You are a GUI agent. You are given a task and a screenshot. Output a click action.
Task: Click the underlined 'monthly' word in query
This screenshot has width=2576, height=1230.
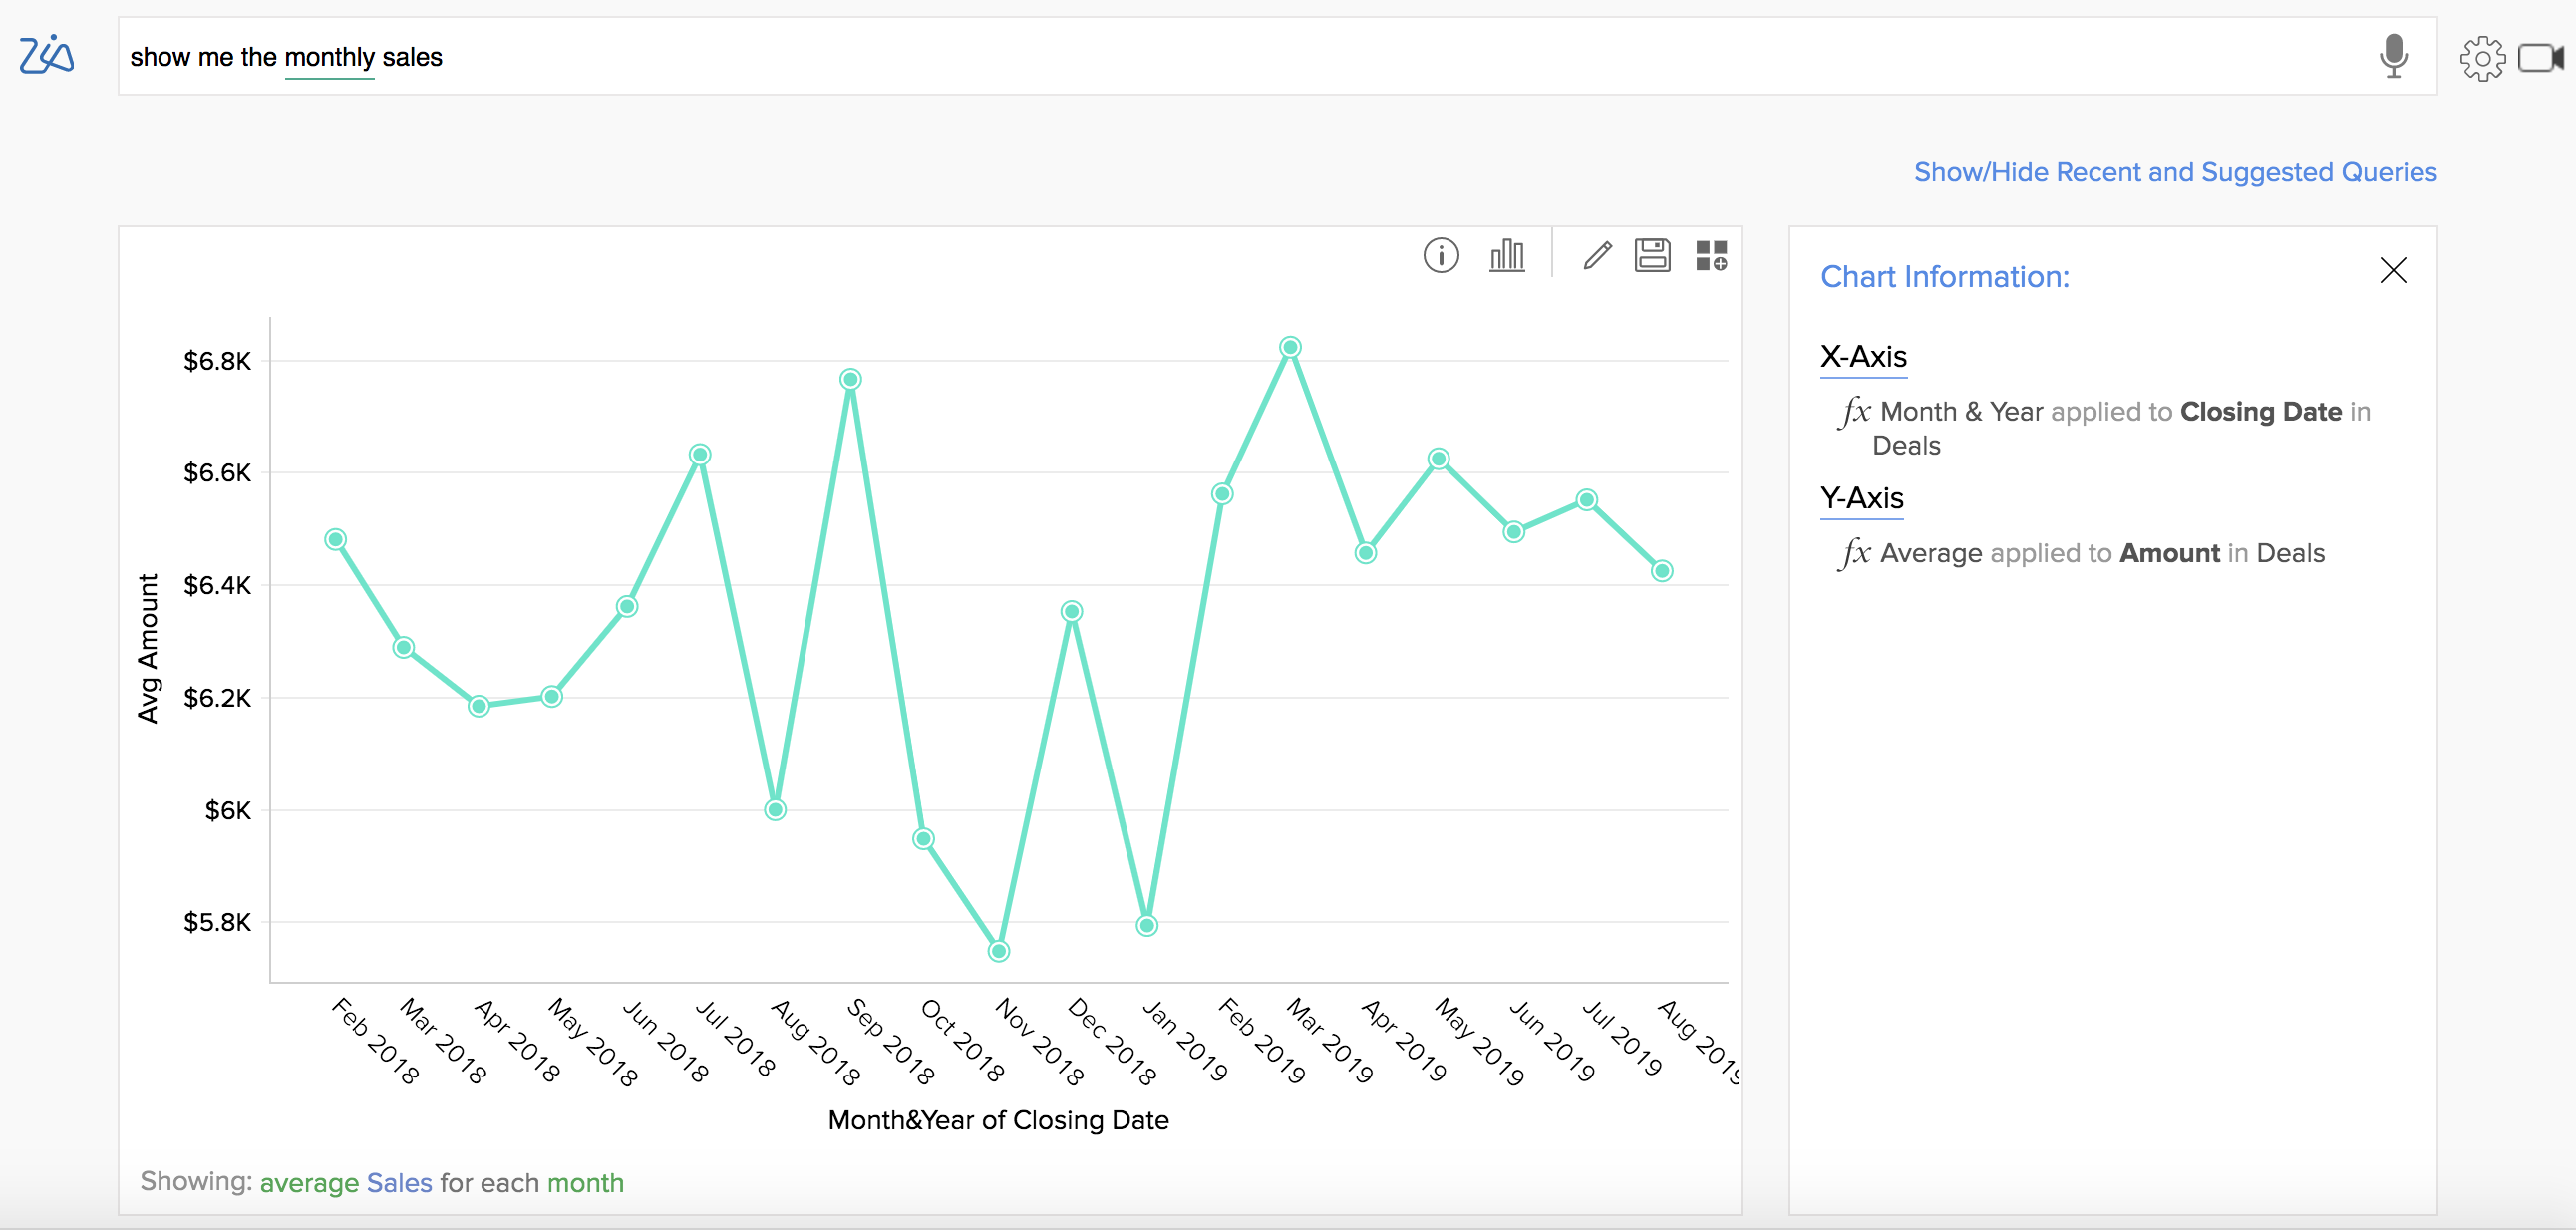pyautogui.click(x=329, y=58)
